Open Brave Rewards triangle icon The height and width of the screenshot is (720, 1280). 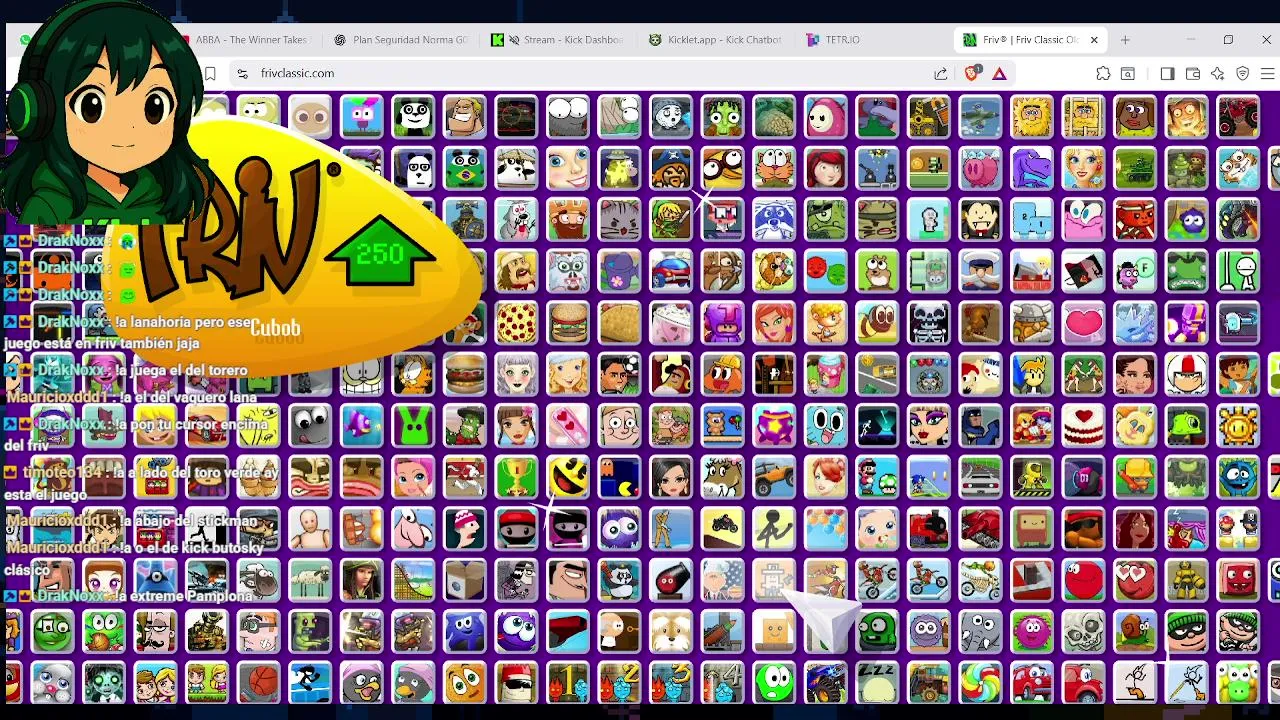point(999,73)
